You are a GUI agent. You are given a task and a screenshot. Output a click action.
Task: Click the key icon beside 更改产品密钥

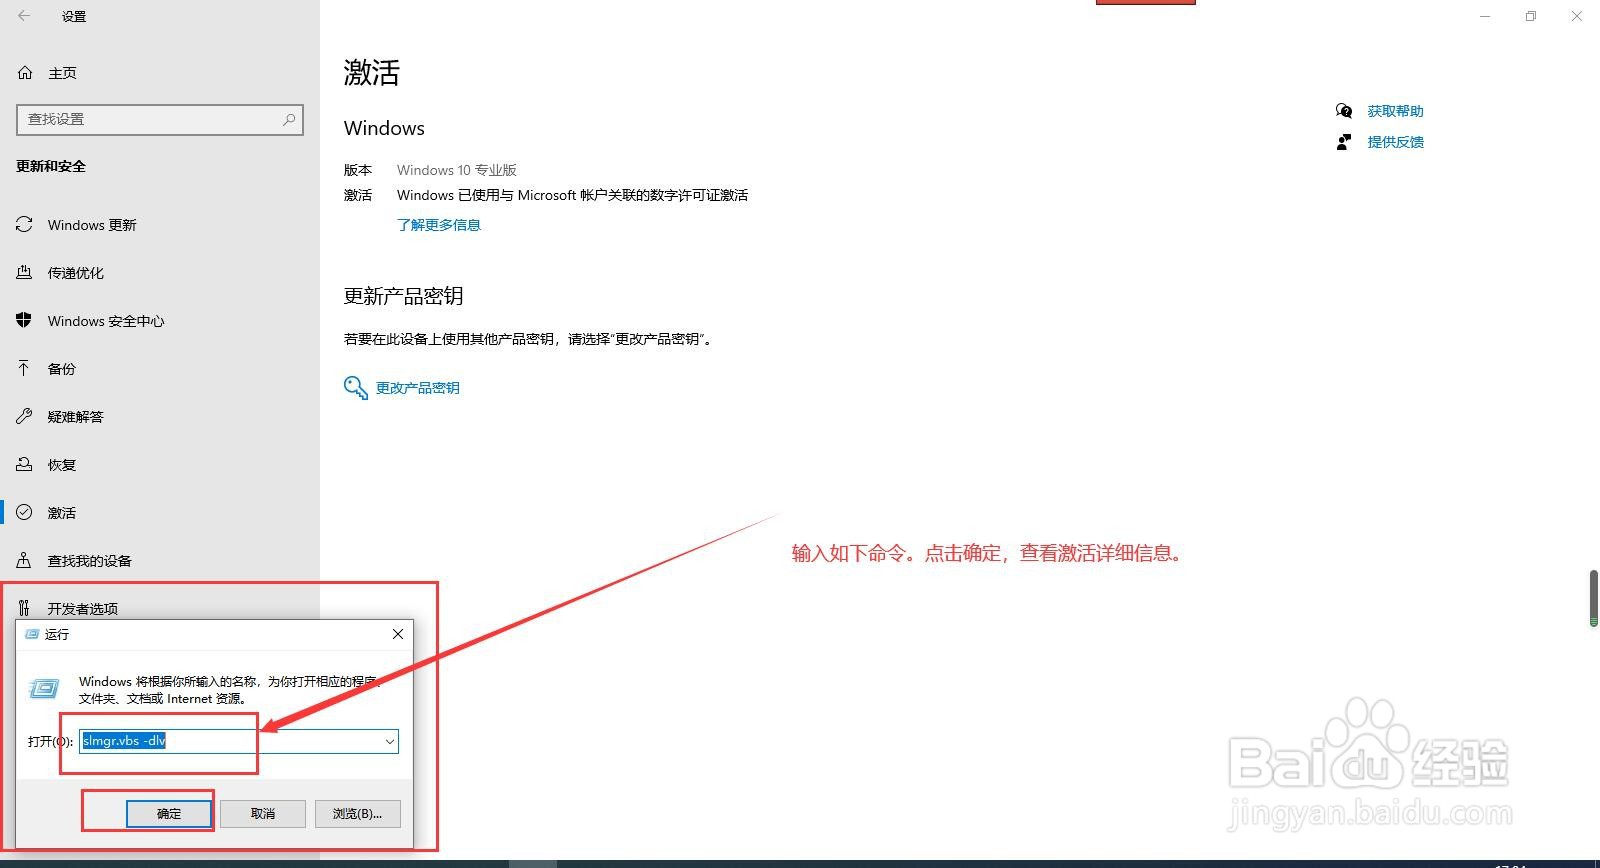tap(355, 388)
